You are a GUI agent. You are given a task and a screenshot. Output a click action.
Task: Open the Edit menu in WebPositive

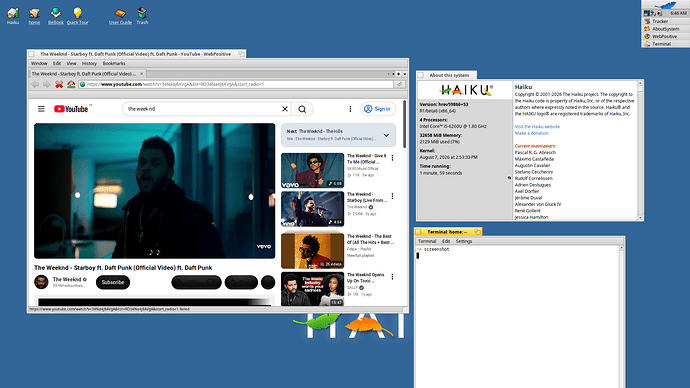pos(57,64)
